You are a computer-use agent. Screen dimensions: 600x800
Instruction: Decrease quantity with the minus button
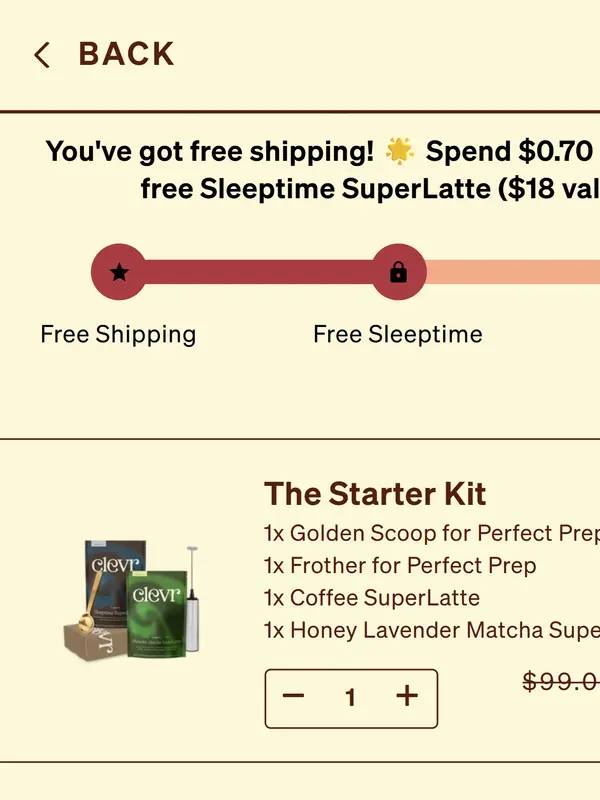click(293, 697)
